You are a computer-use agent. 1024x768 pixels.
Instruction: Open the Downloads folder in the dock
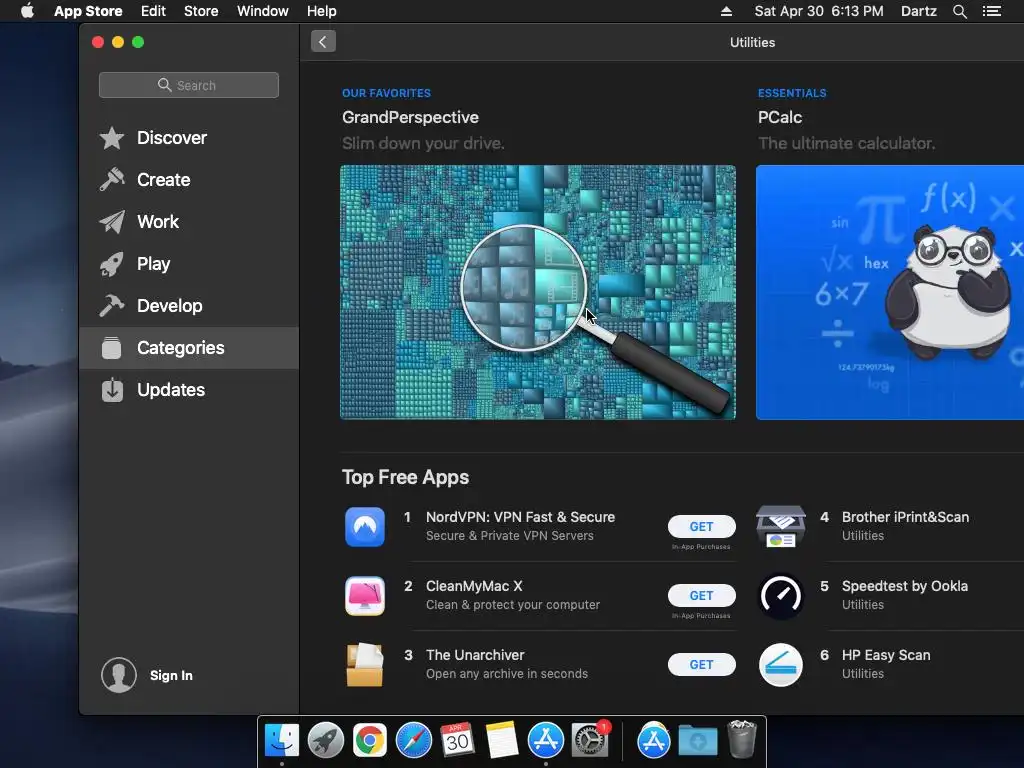click(697, 741)
